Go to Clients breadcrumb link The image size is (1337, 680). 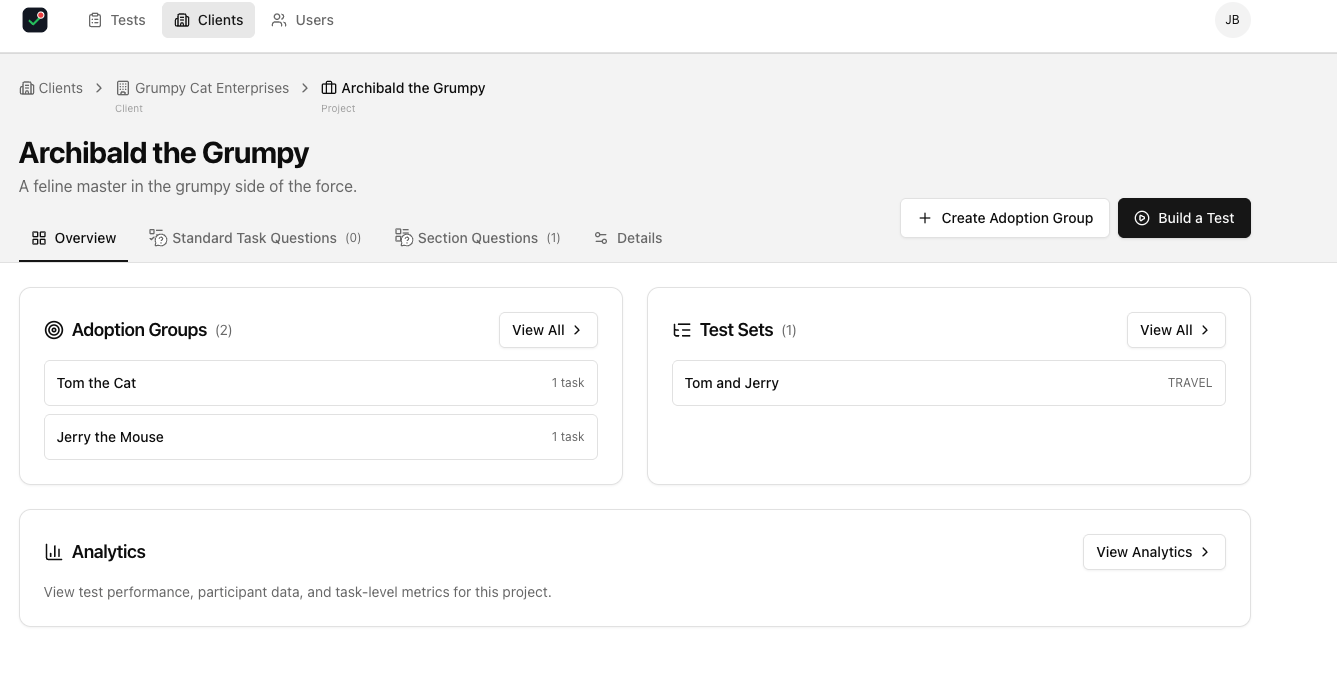(51, 88)
